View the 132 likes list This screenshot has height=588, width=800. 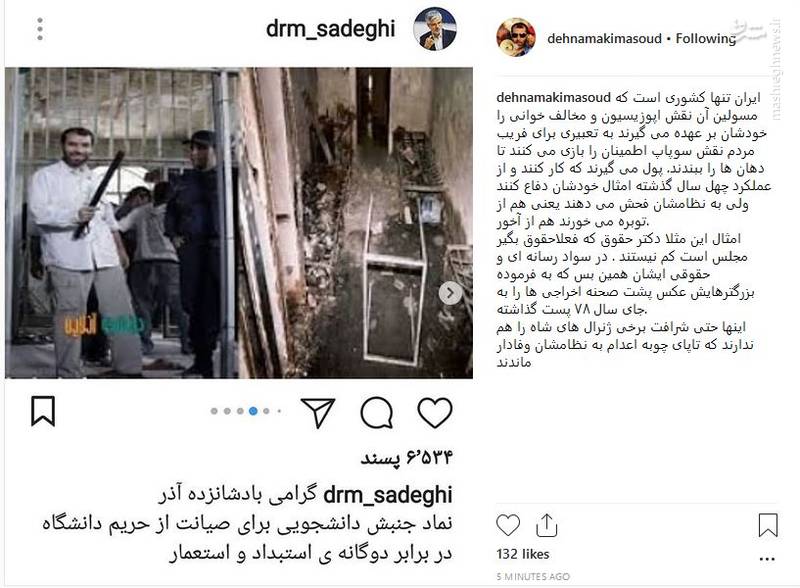[x=522, y=554]
